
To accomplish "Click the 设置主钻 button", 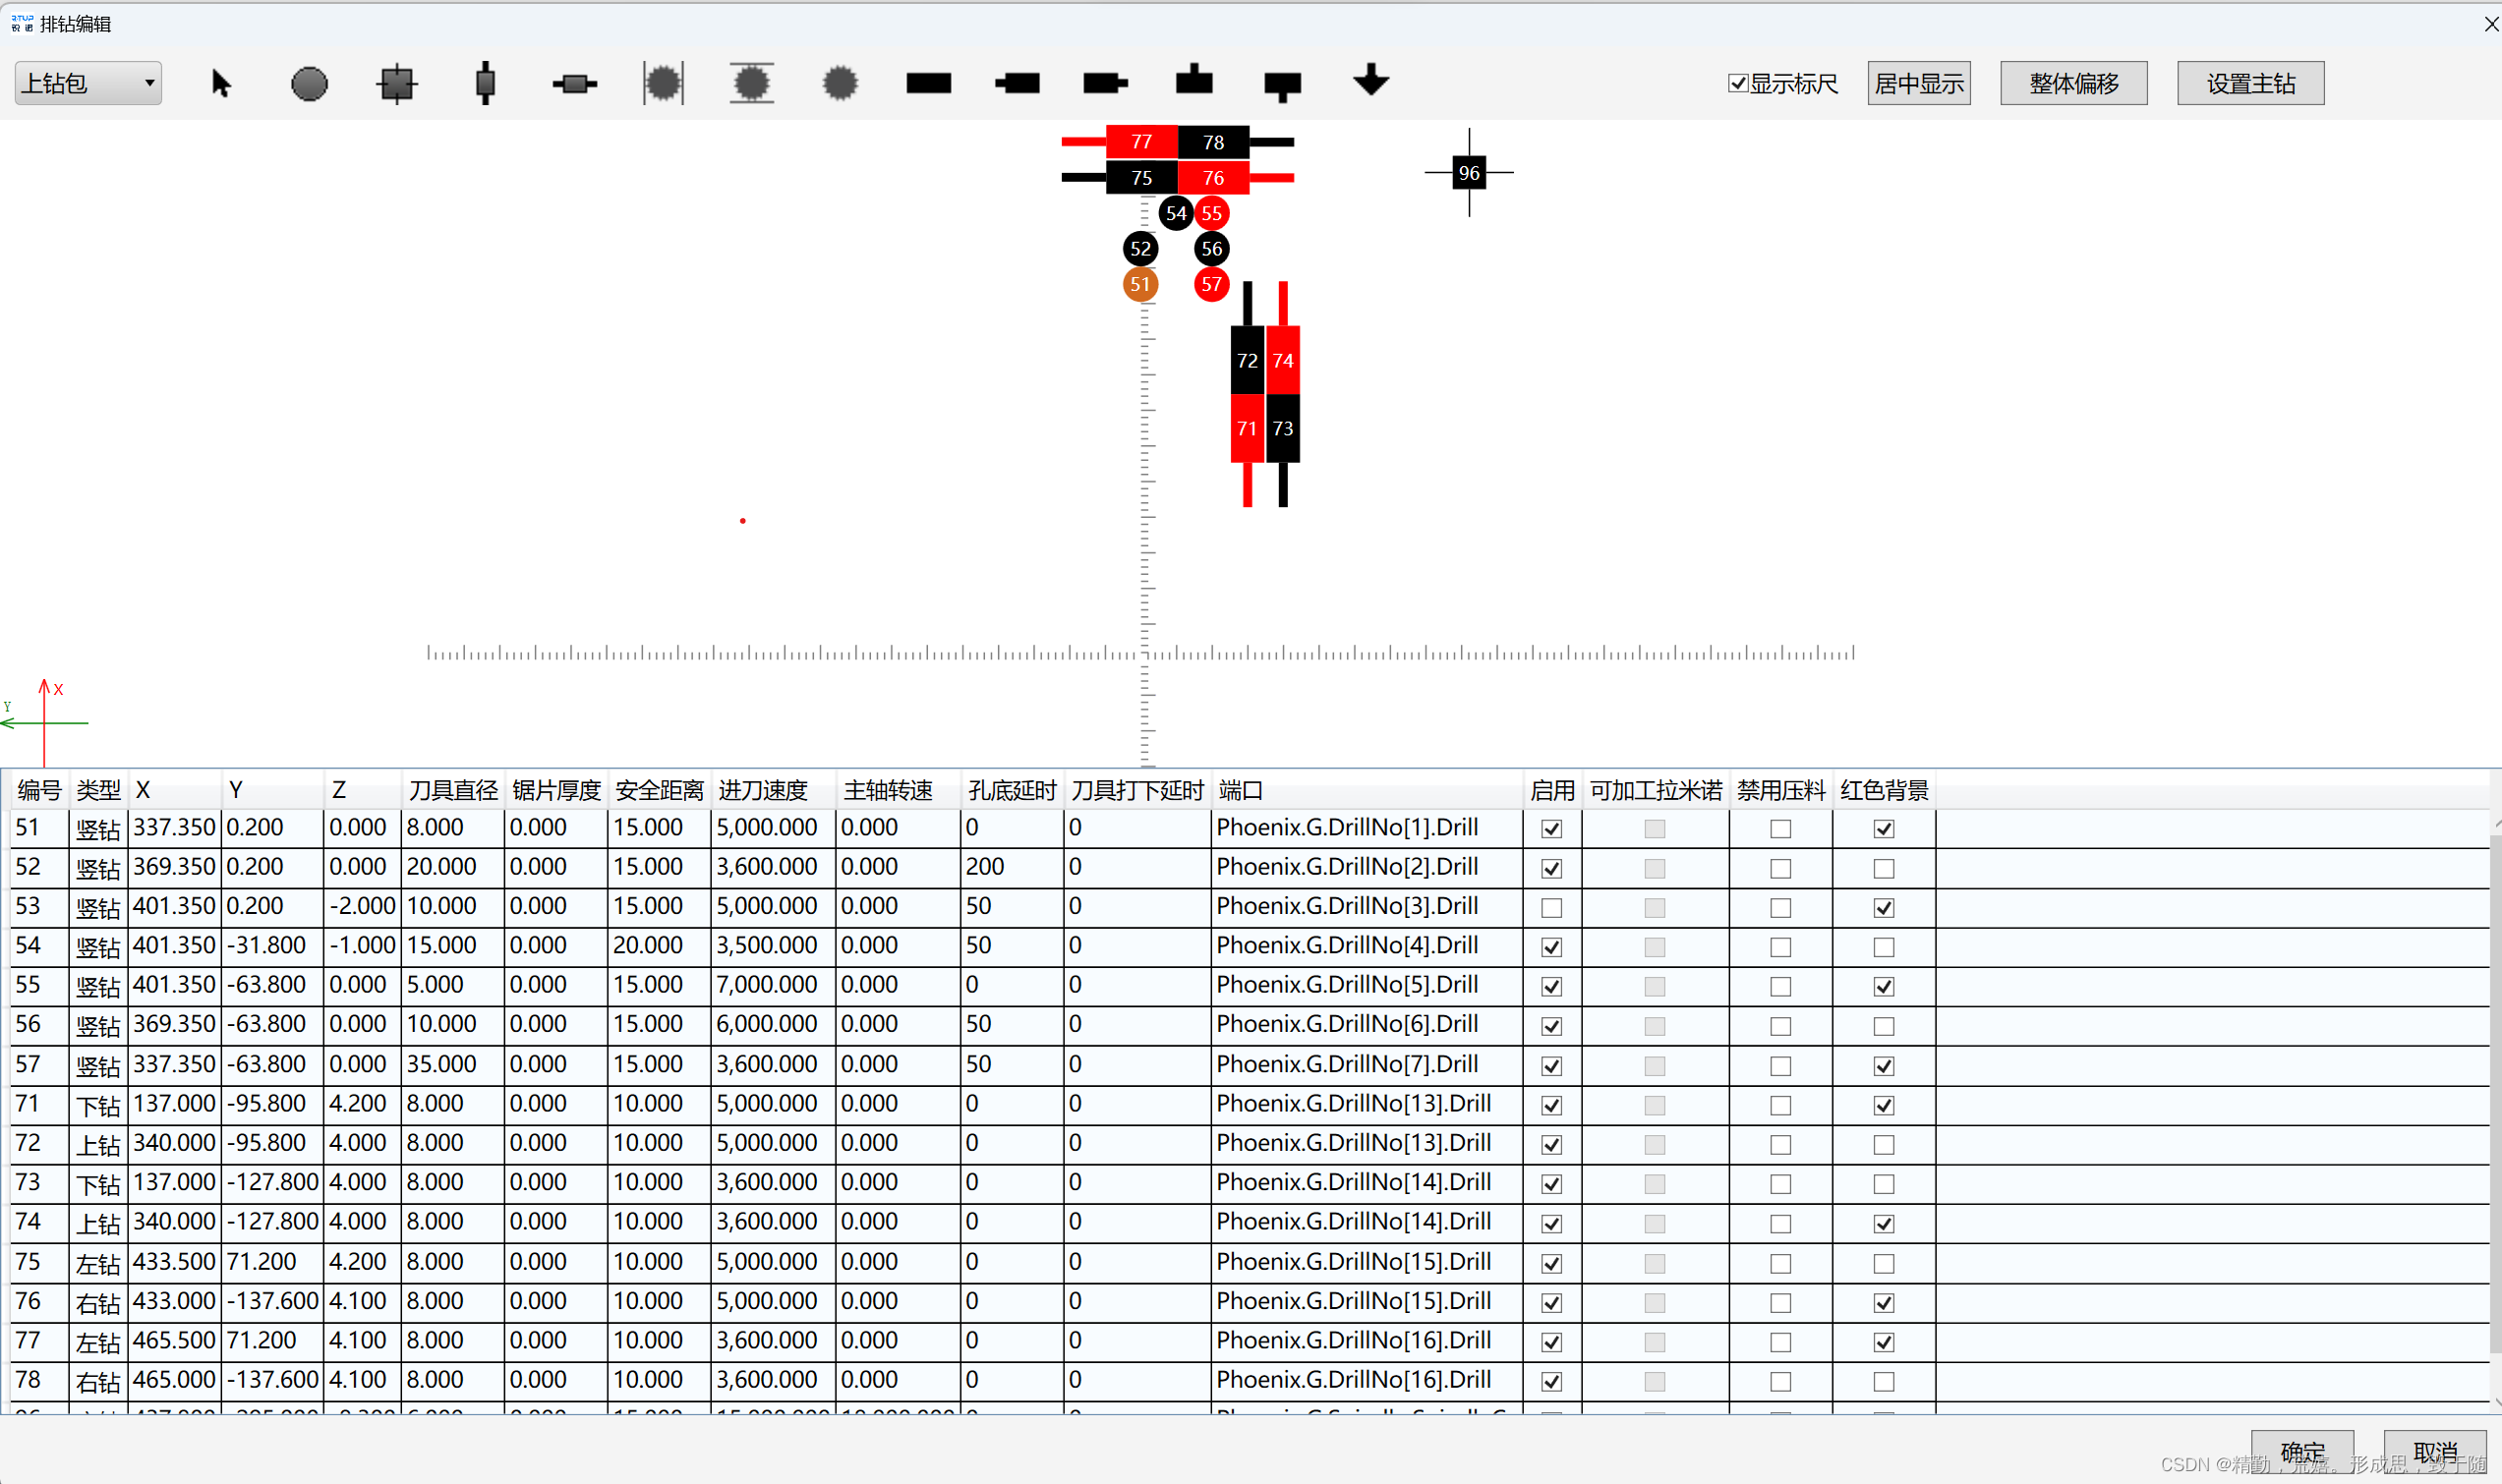I will click(x=2250, y=83).
